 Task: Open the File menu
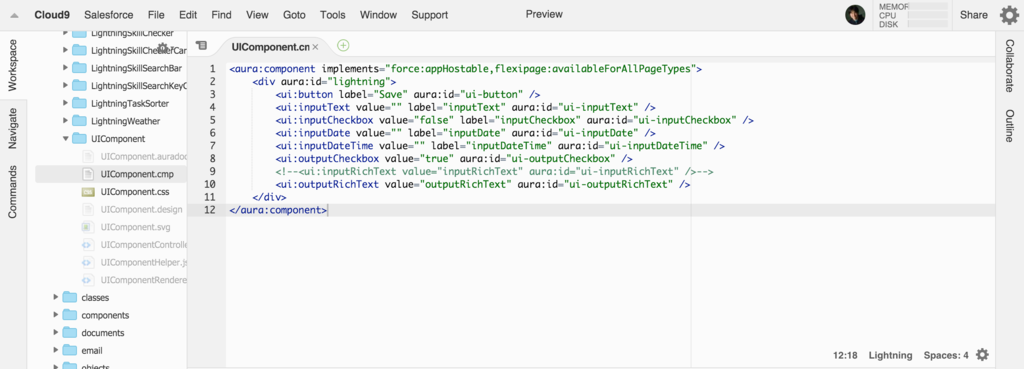coord(156,15)
